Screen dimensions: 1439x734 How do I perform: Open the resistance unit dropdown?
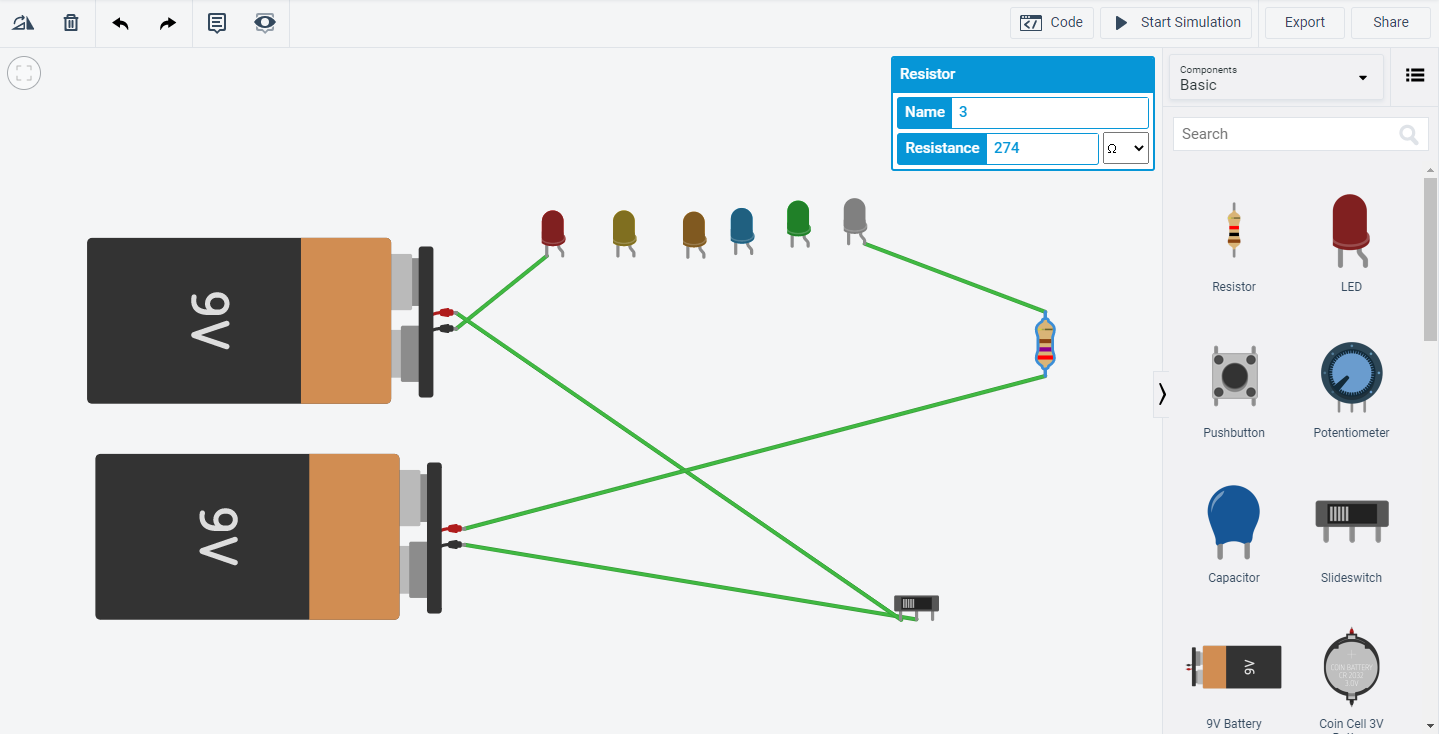click(x=1125, y=148)
